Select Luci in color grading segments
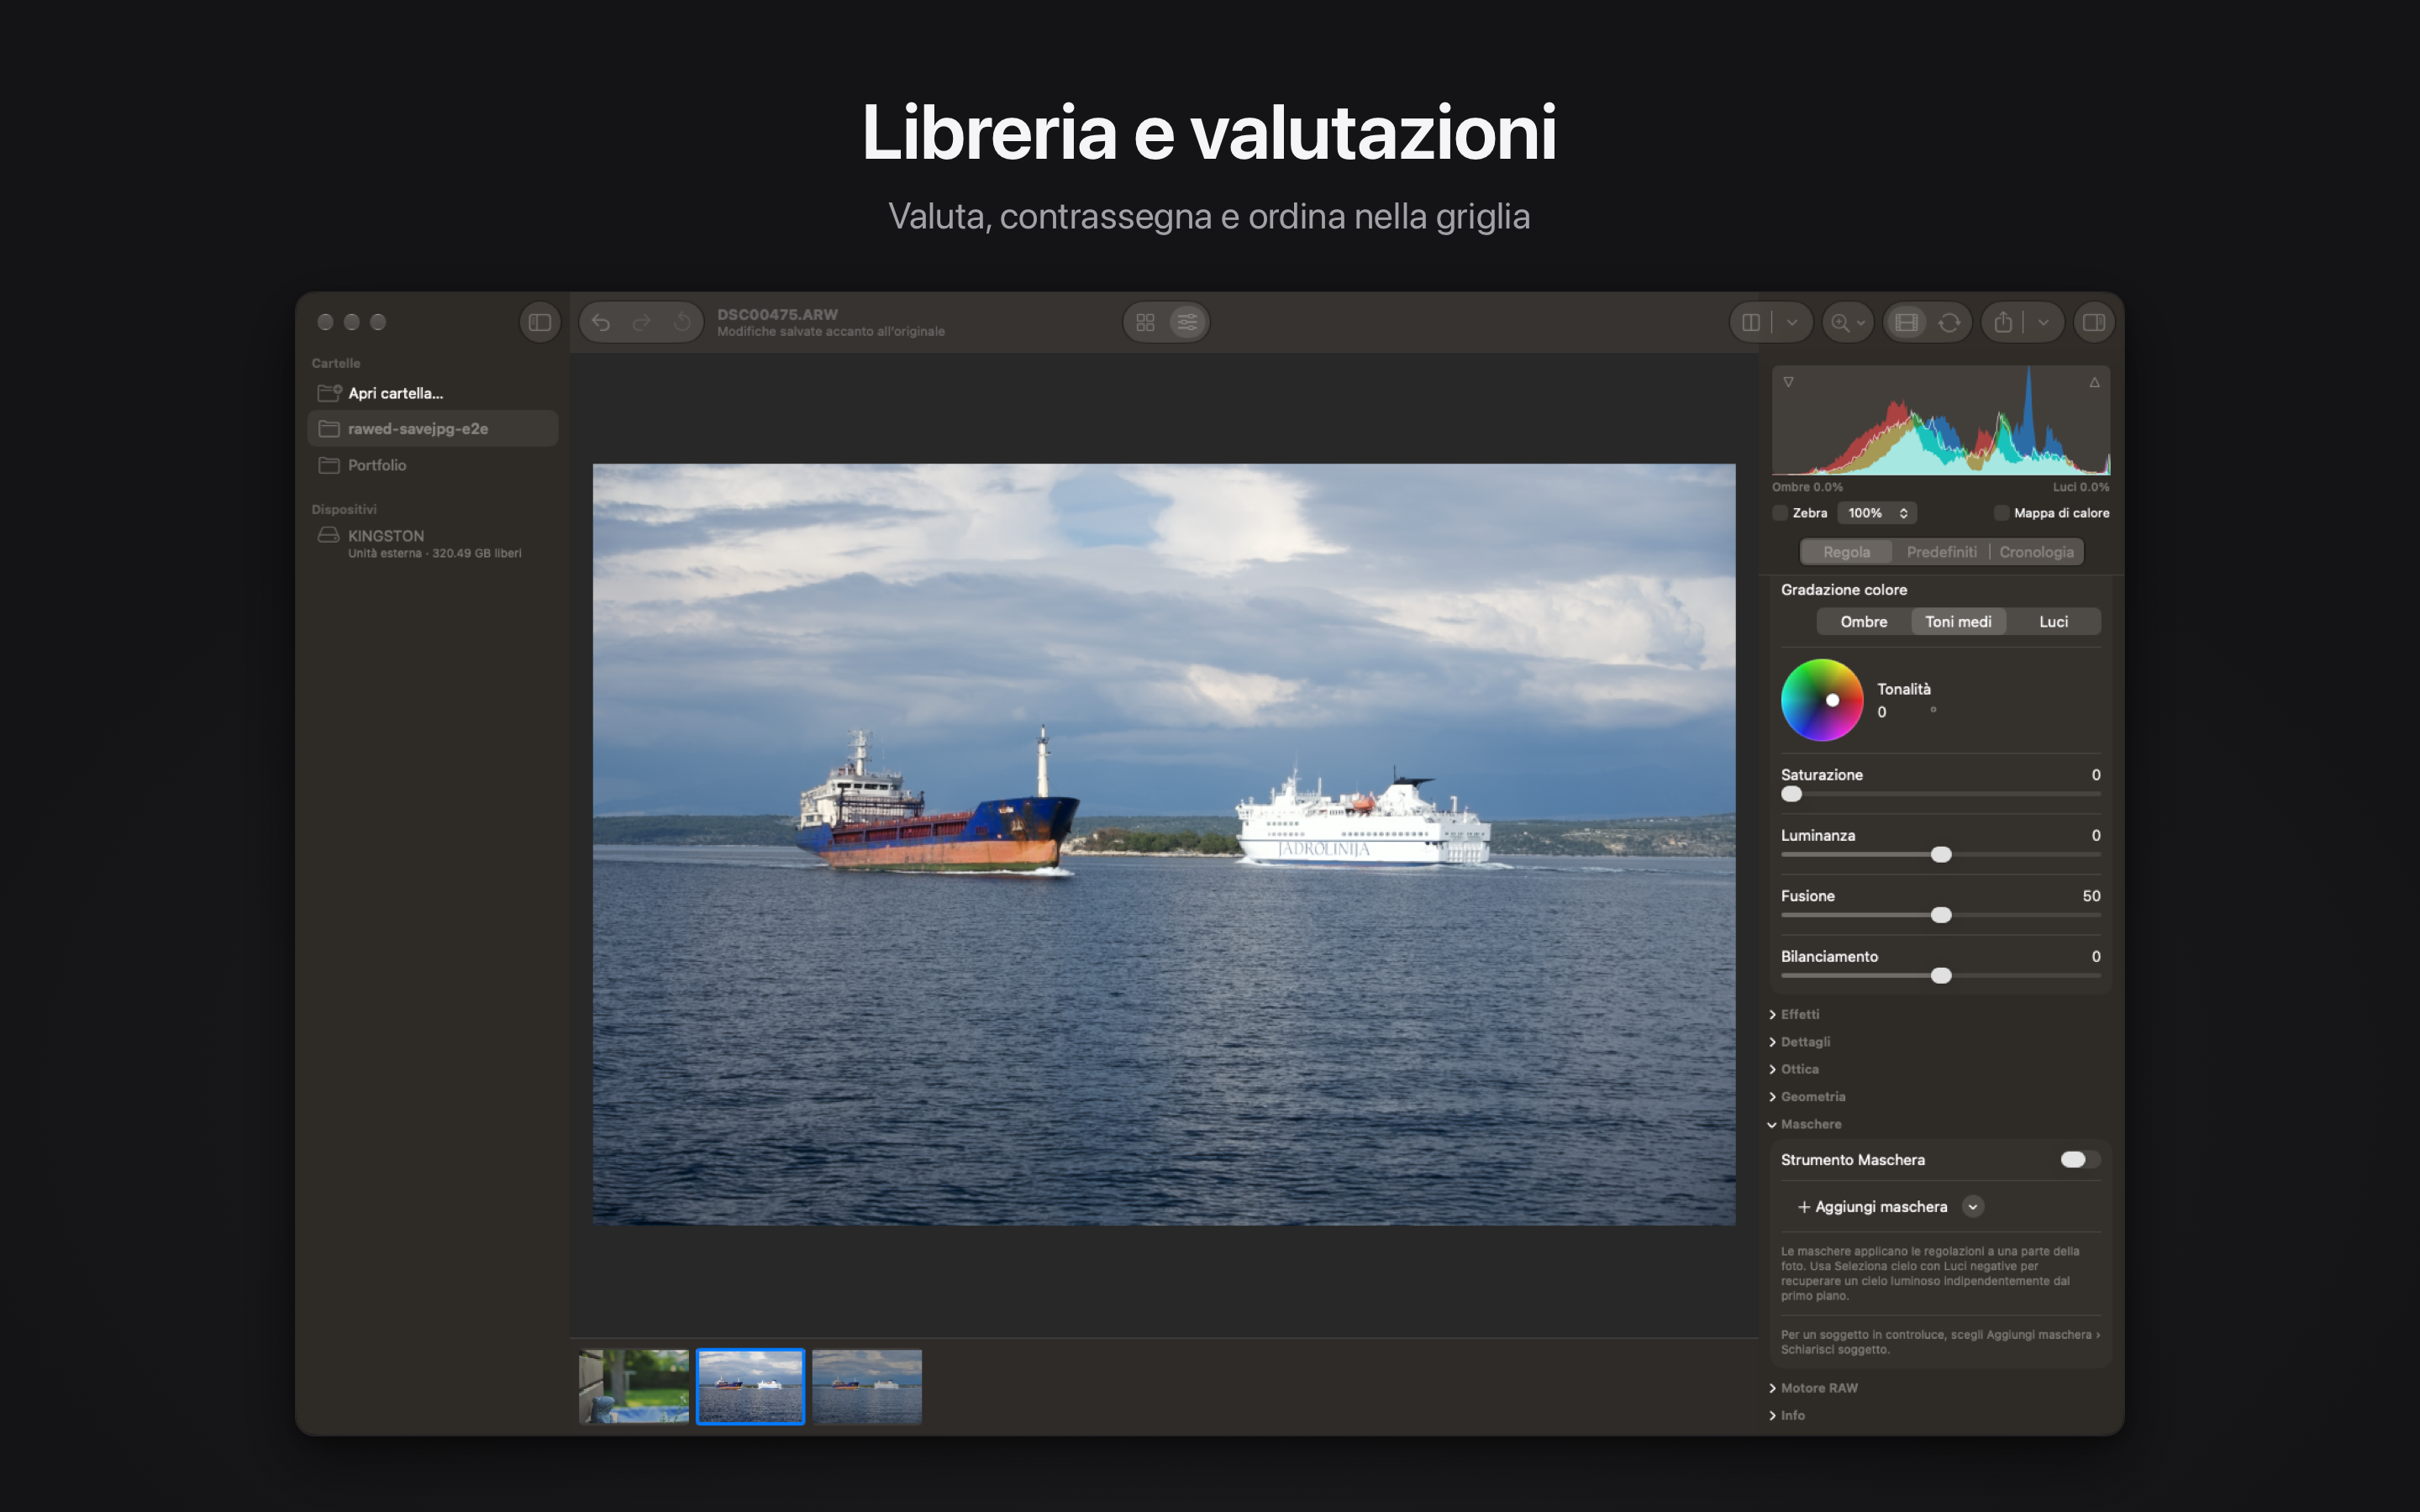Image resolution: width=2420 pixels, height=1512 pixels. 2053,622
